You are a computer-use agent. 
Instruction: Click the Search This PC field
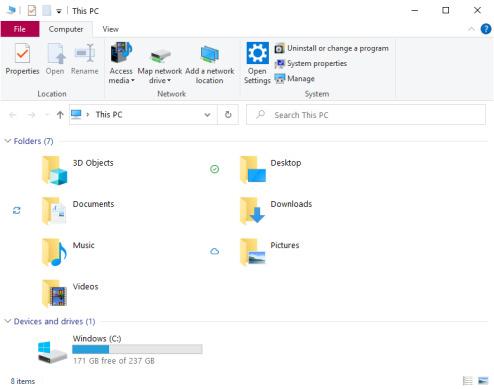pyautogui.click(x=366, y=115)
